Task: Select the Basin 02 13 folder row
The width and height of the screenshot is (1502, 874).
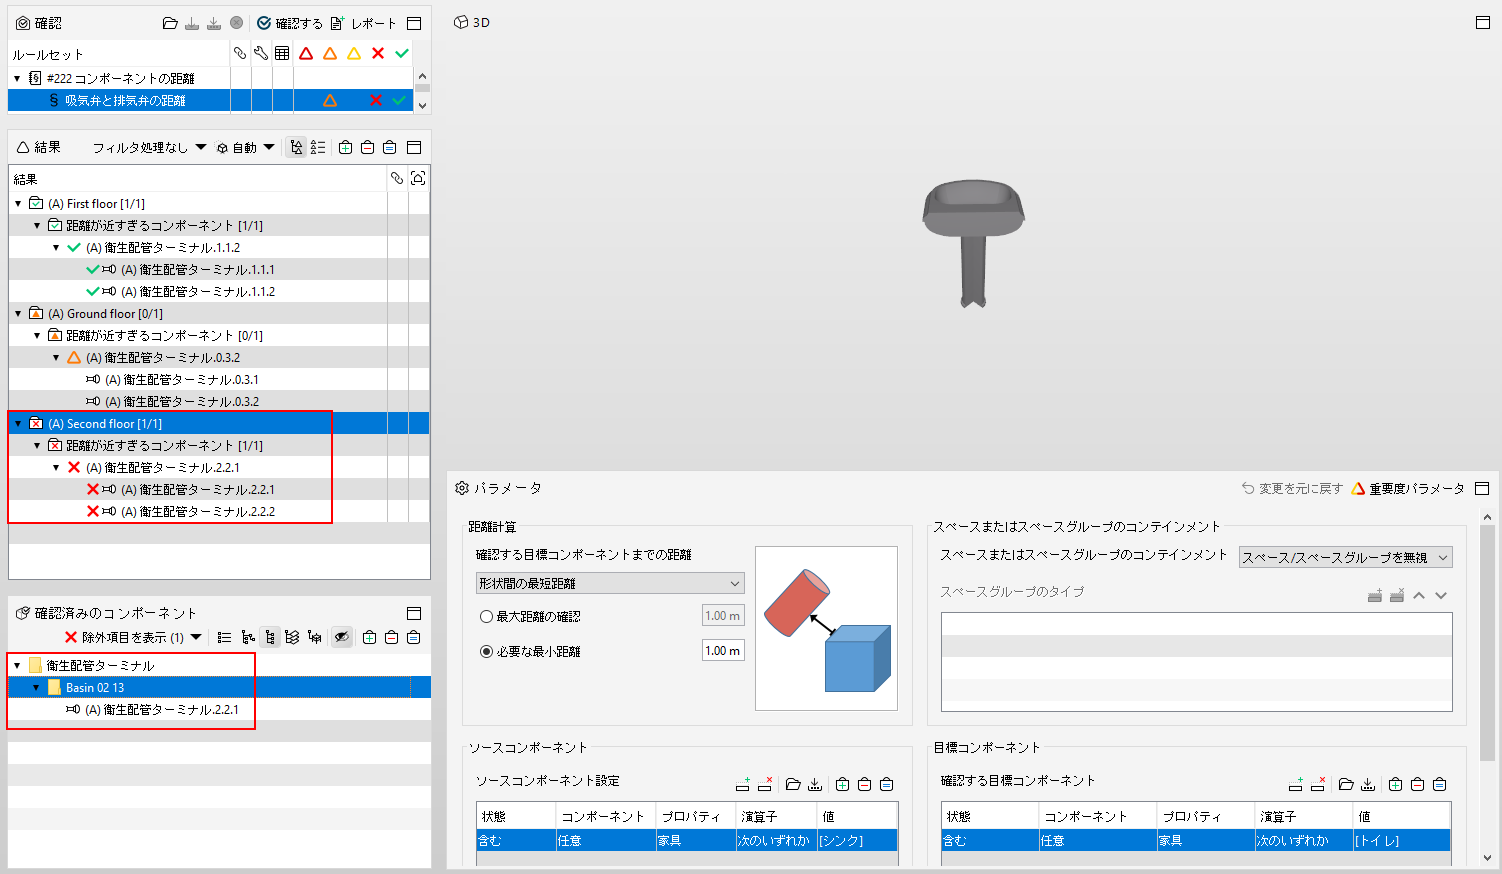Action: coord(219,687)
